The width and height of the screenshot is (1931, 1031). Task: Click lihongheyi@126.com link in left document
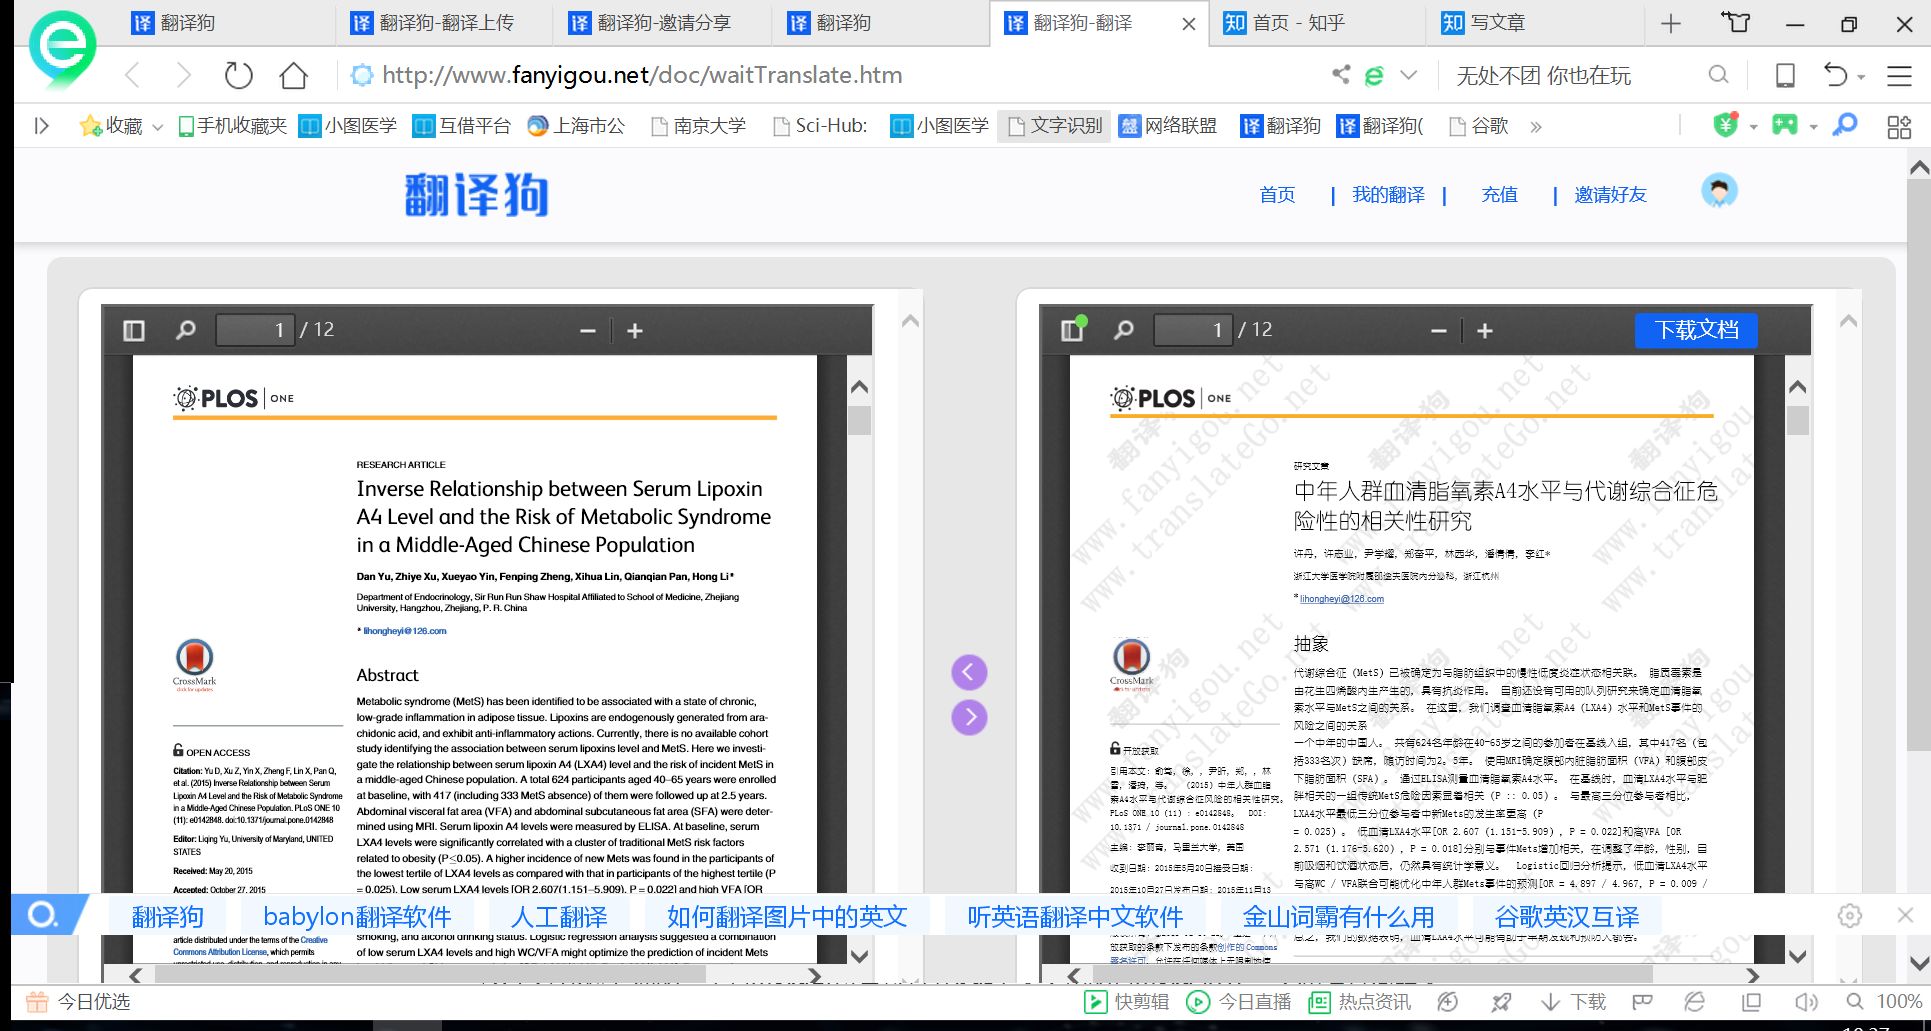405,631
